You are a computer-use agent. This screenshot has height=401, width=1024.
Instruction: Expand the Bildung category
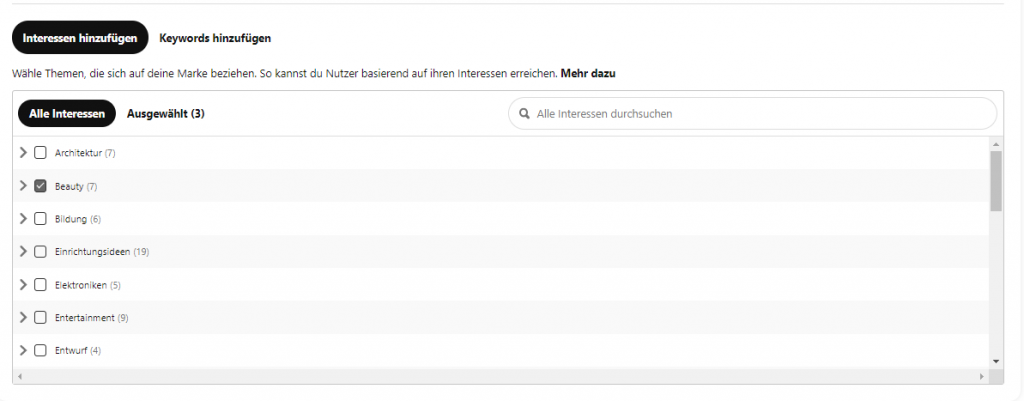[24, 219]
